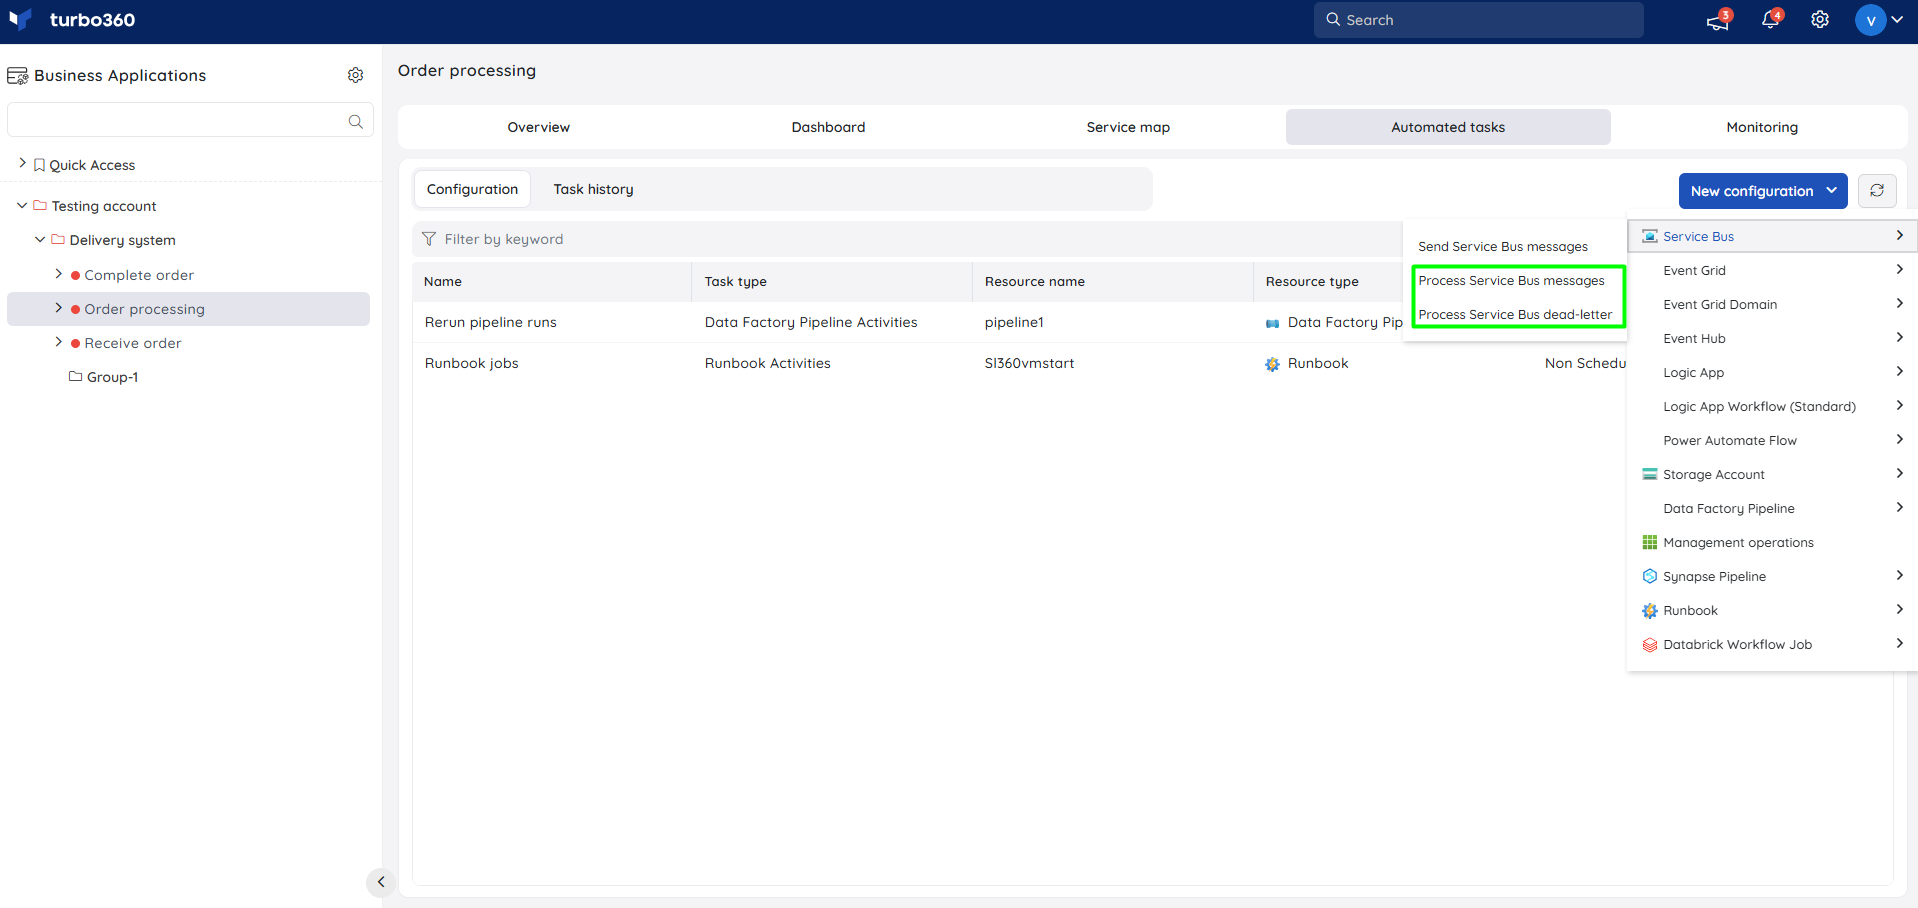1918x908 pixels.
Task: Click the Synapse Pipeline icon
Action: [x=1650, y=576]
